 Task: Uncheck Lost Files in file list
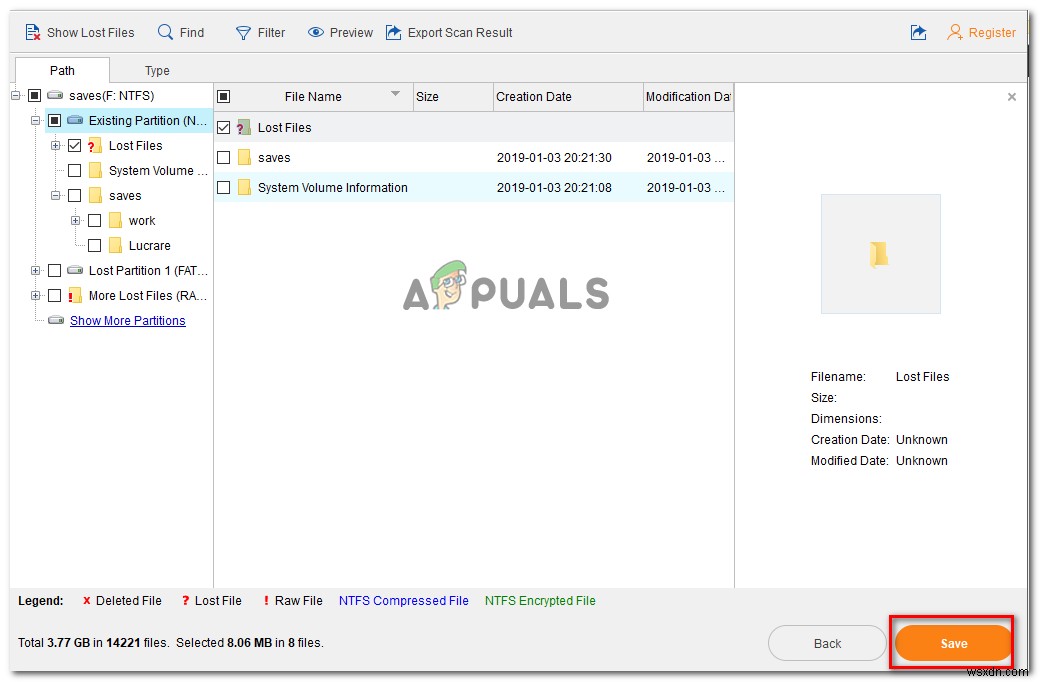click(224, 127)
